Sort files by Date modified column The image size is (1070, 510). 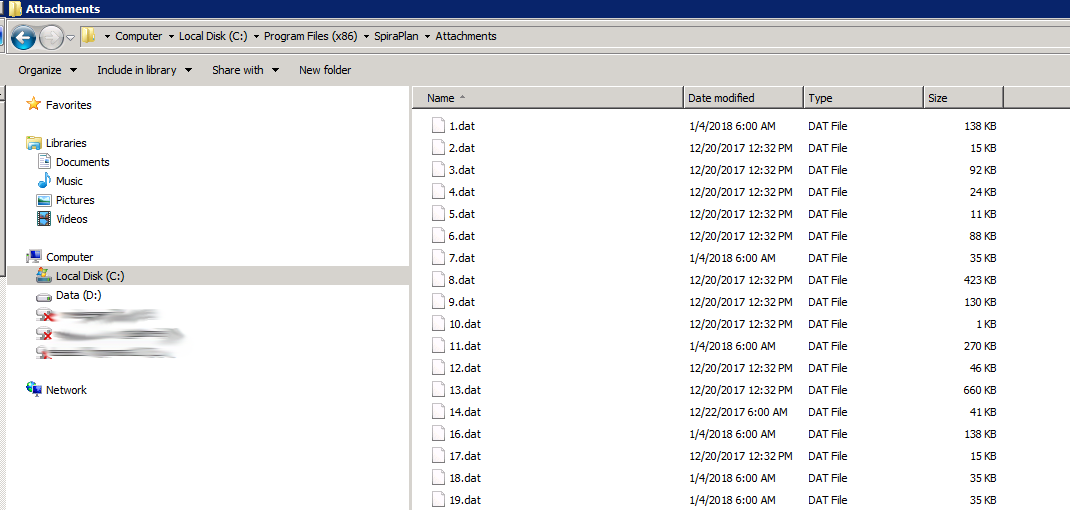pos(721,98)
